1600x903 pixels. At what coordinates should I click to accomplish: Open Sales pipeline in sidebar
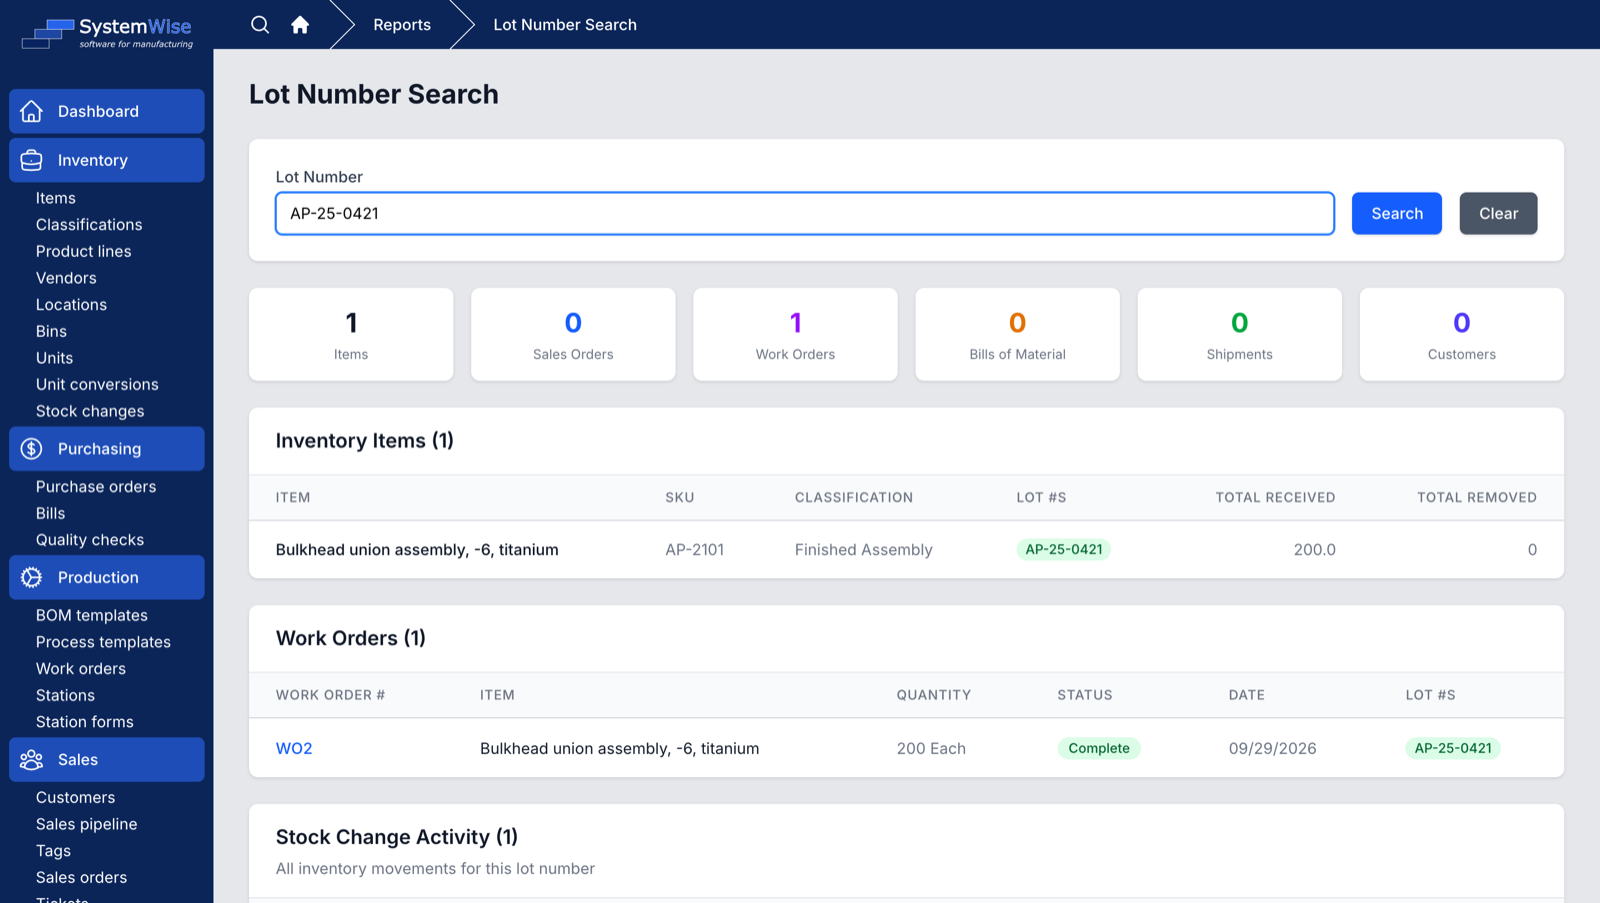87,824
